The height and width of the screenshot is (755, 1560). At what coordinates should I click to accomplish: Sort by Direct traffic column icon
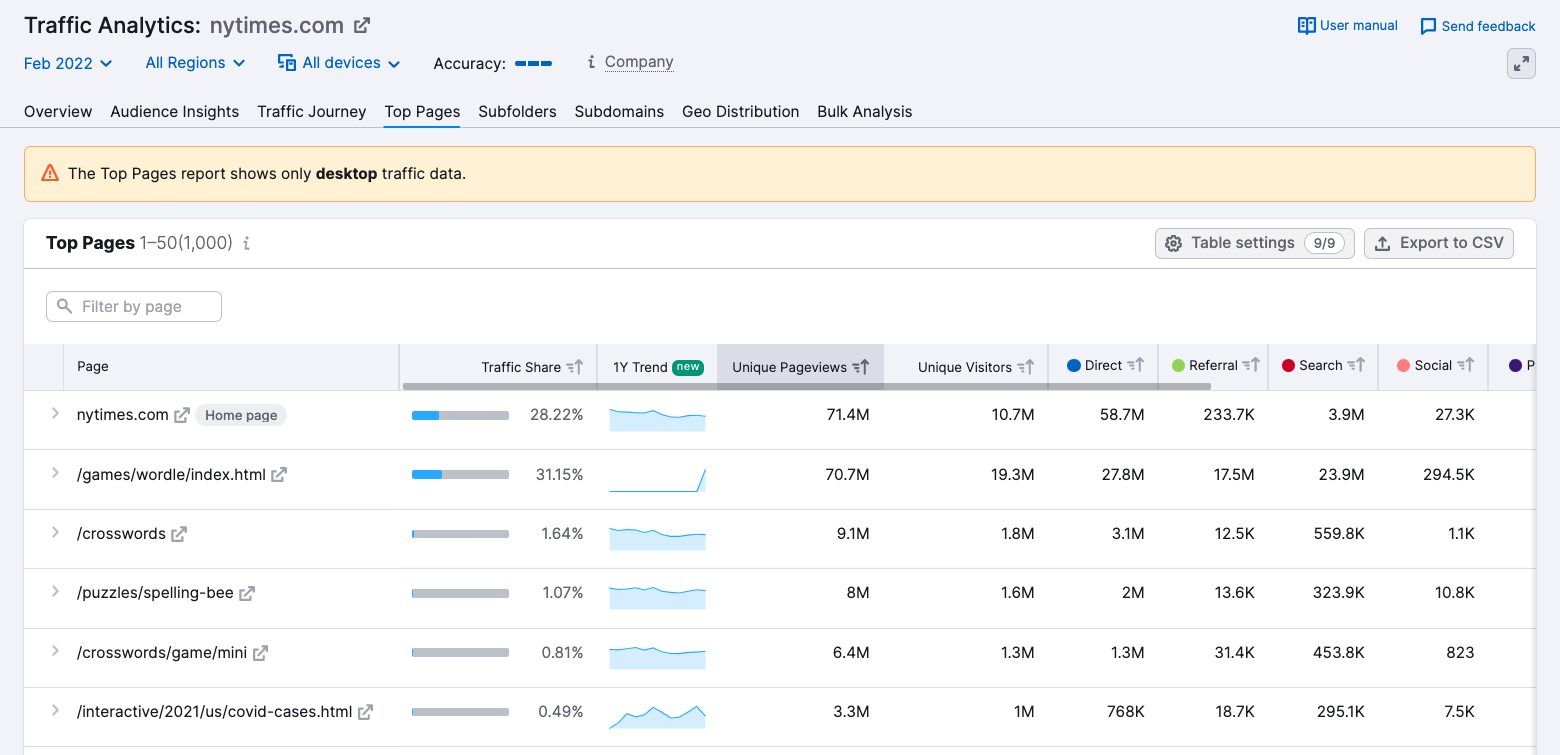[x=1136, y=366]
